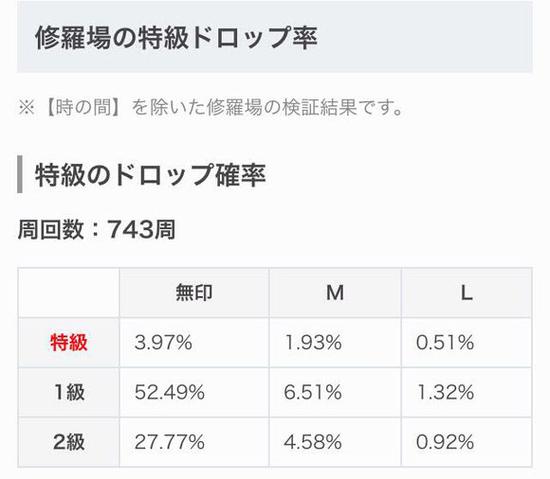Click the 修羅場の特級ドロップ率 heading banner
550x479 pixels.
coord(275,37)
